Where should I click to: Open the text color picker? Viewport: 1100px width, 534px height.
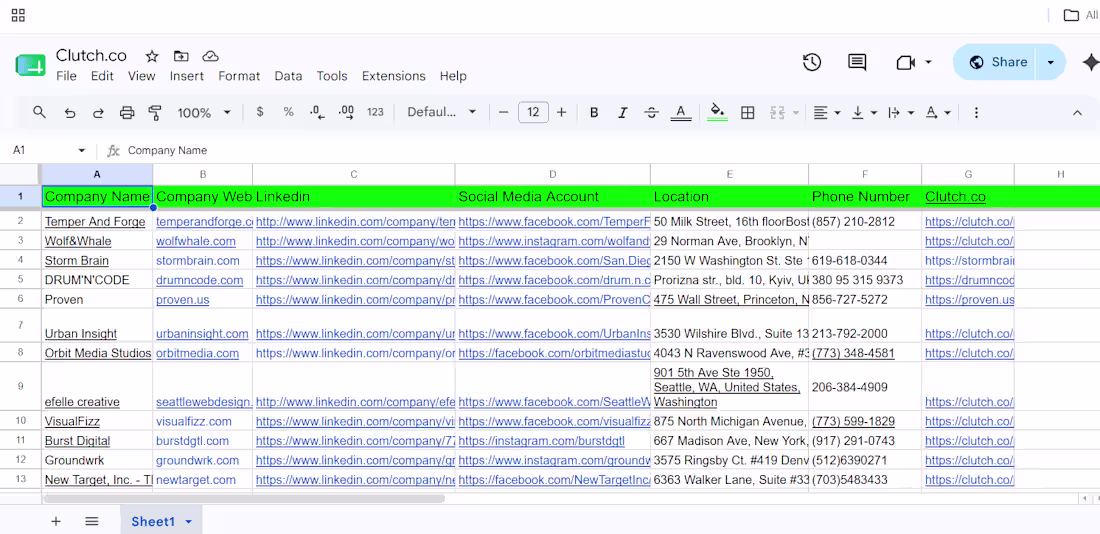point(680,112)
